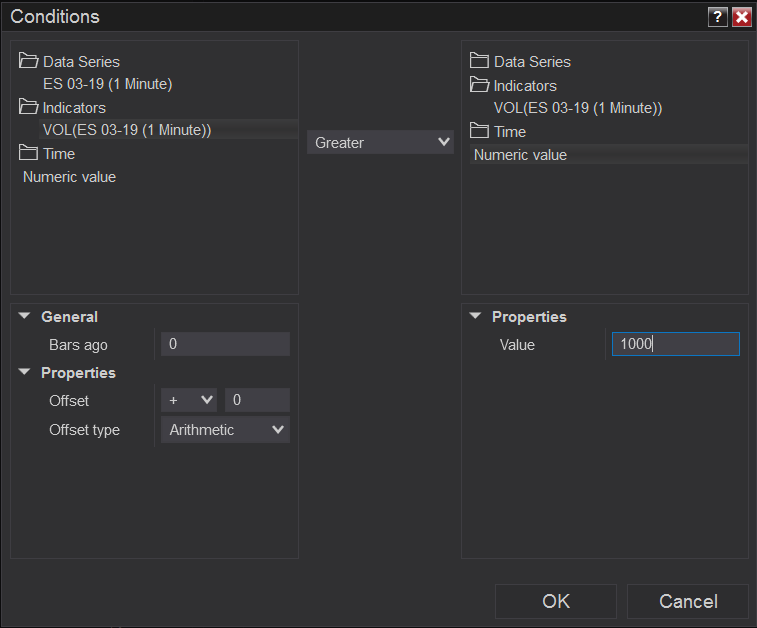Open the offset sign dropdown showing plus
Viewport: 757px width, 628px height.
coord(189,400)
